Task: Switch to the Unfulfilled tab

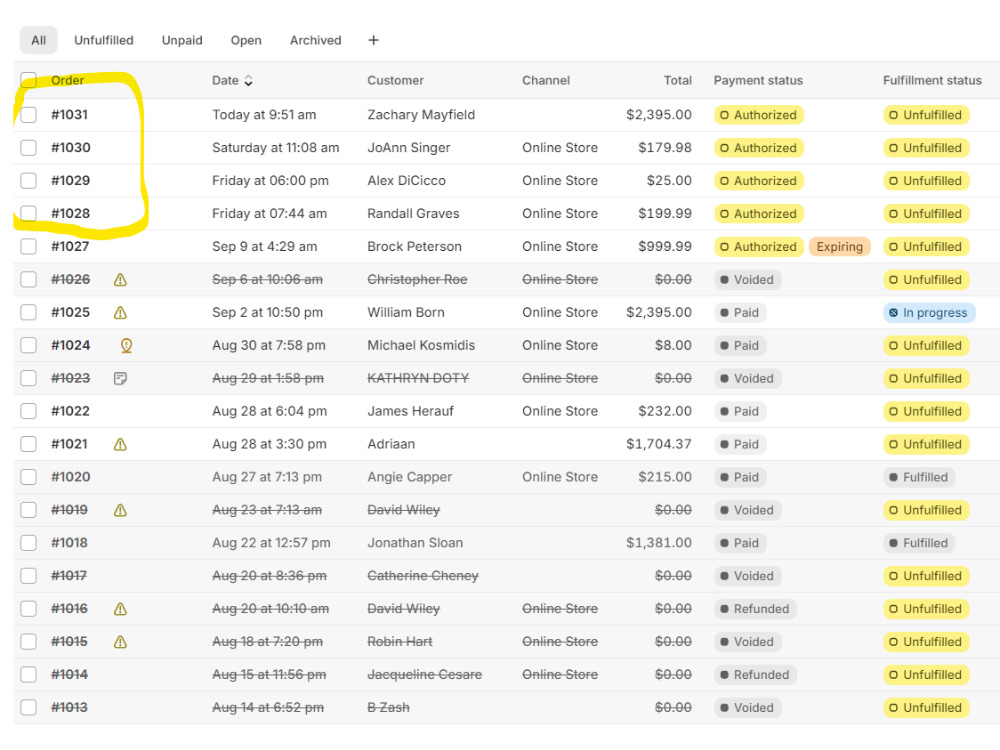Action: pos(103,40)
